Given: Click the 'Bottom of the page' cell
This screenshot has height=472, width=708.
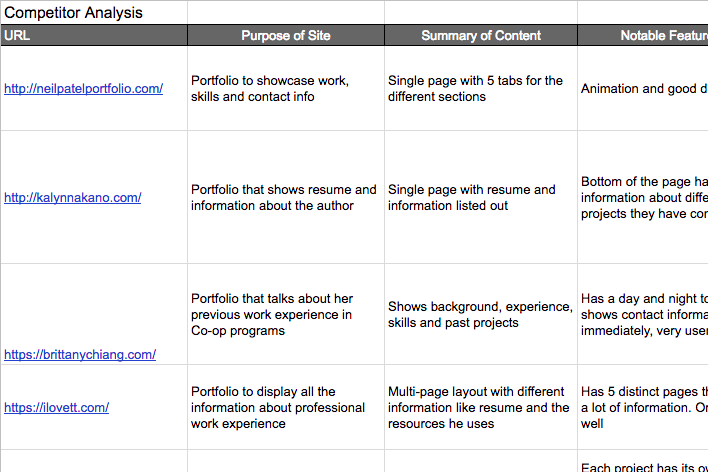Looking at the screenshot, I should pos(642,198).
